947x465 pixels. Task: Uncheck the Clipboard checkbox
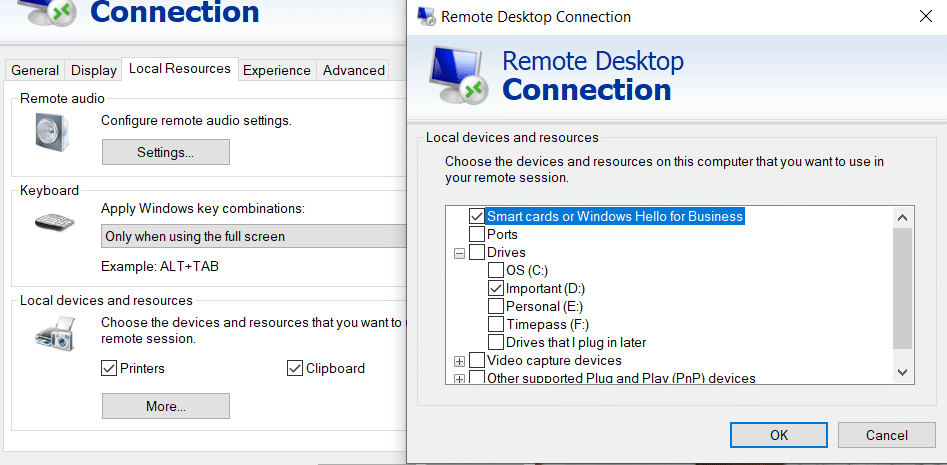pyautogui.click(x=295, y=368)
